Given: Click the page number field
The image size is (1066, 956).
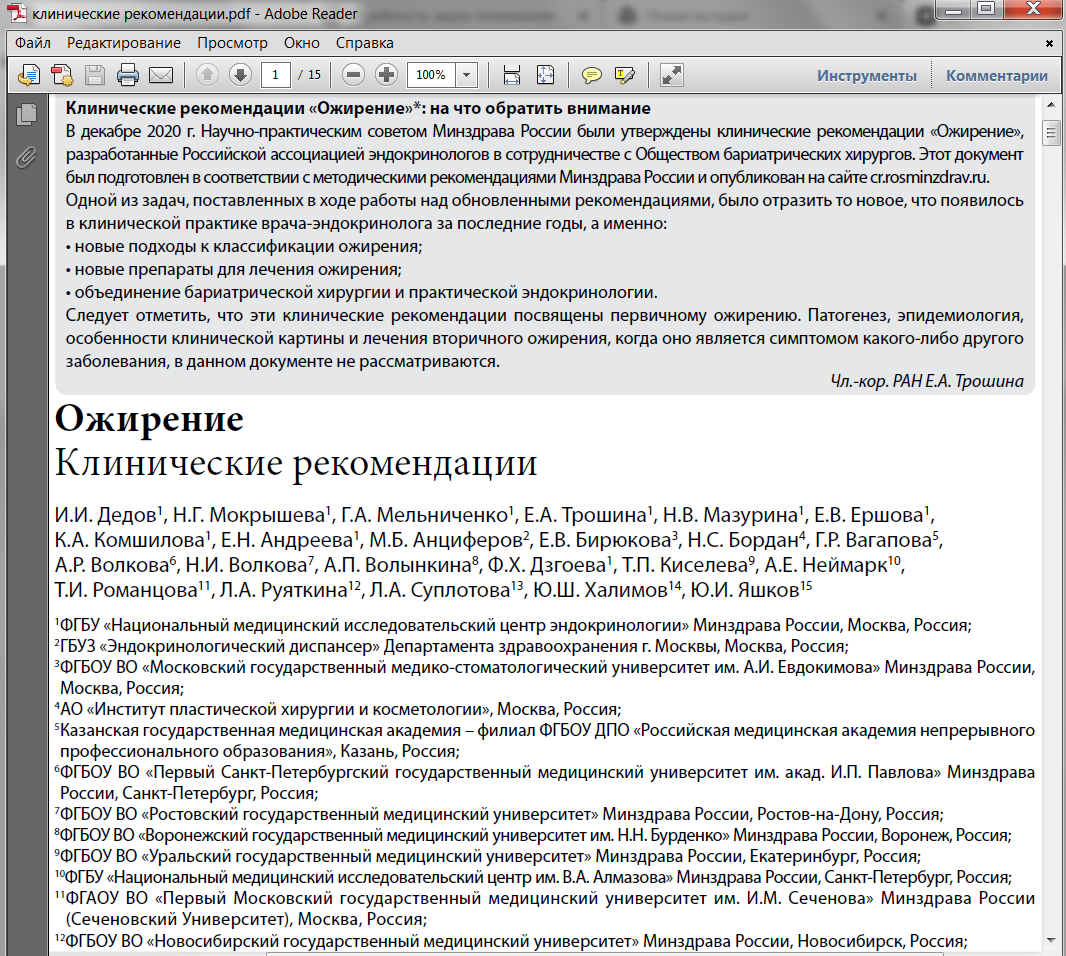Looking at the screenshot, I should 275,75.
